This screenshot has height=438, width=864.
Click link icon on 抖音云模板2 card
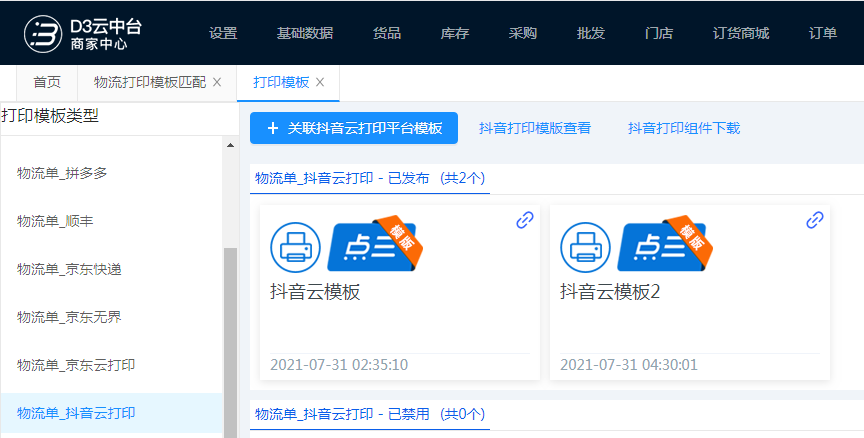coord(814,220)
